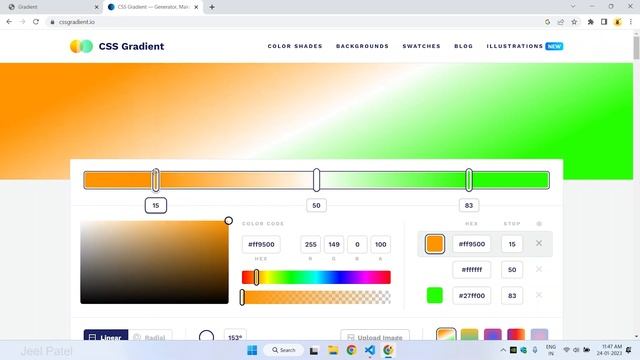640x360 pixels.
Task: Edit the color code HEX field #ff9500
Action: [261, 244]
